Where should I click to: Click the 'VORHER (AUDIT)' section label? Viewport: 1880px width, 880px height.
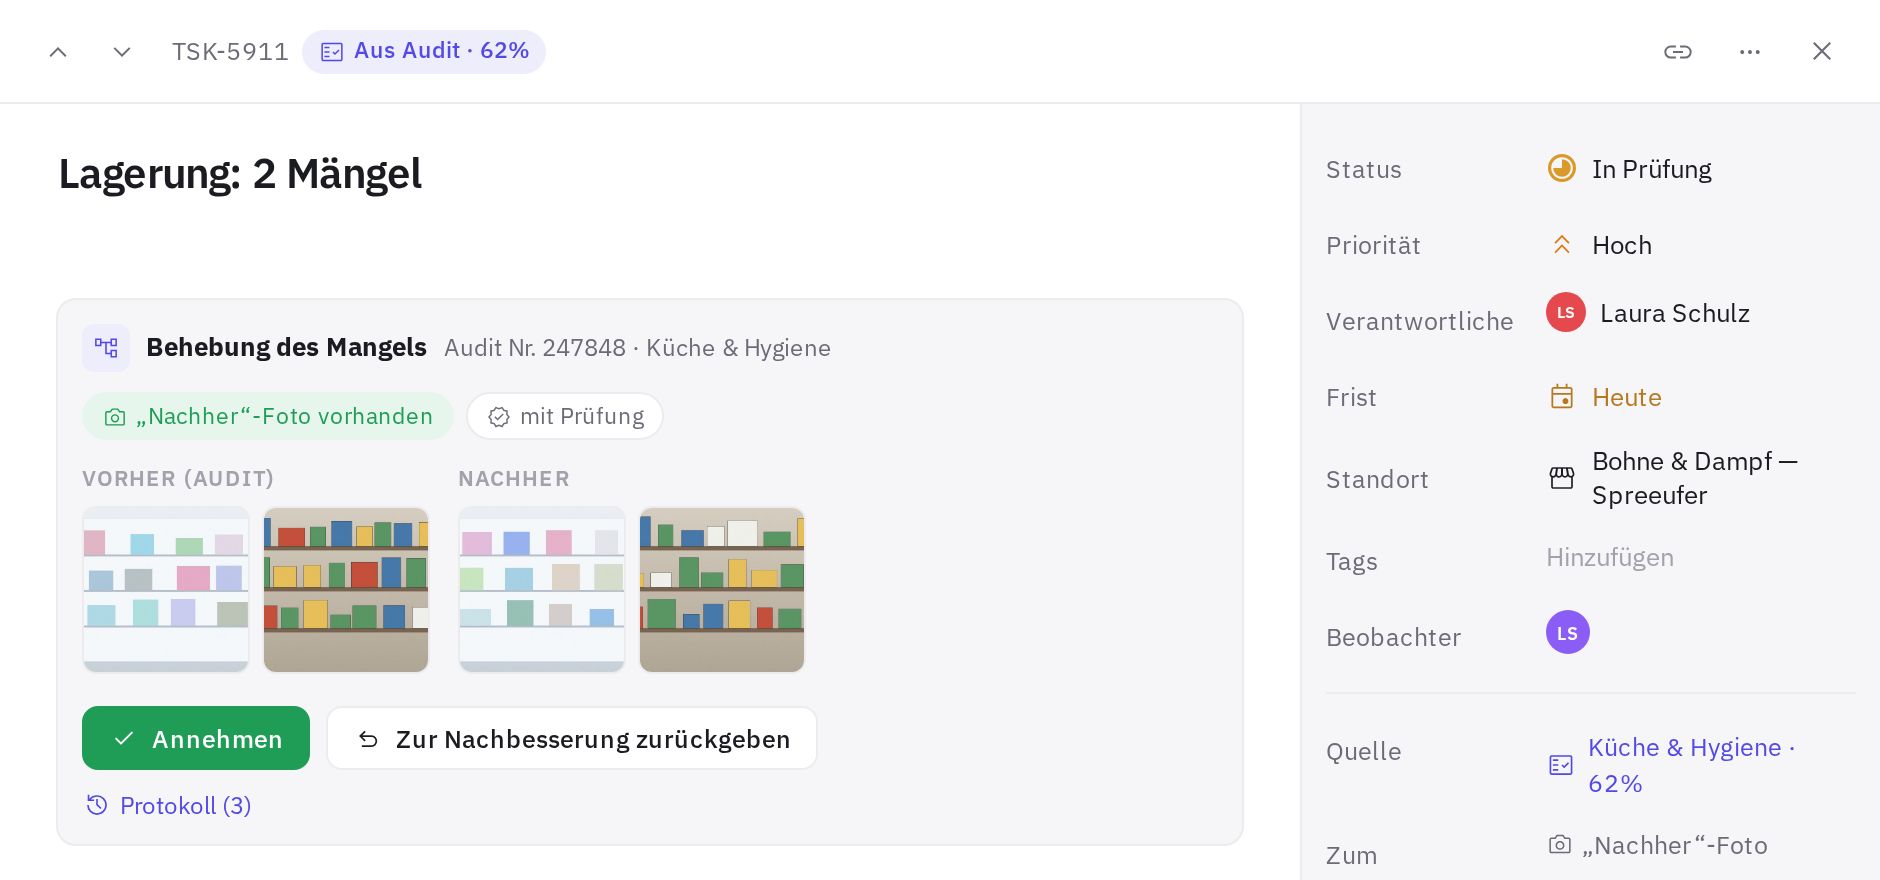(x=178, y=479)
